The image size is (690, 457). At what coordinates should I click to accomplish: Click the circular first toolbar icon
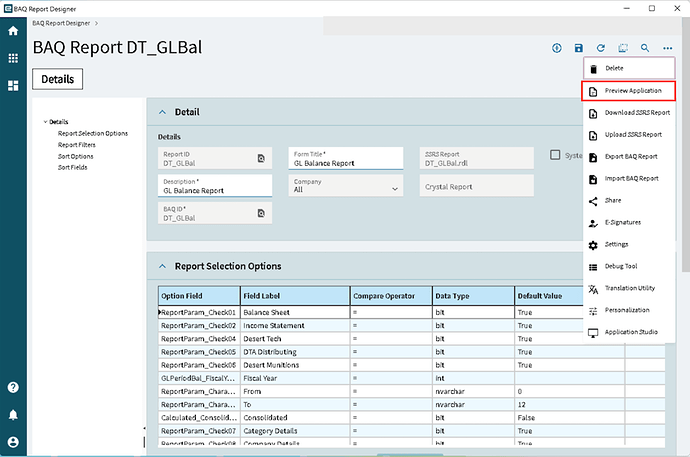point(557,48)
